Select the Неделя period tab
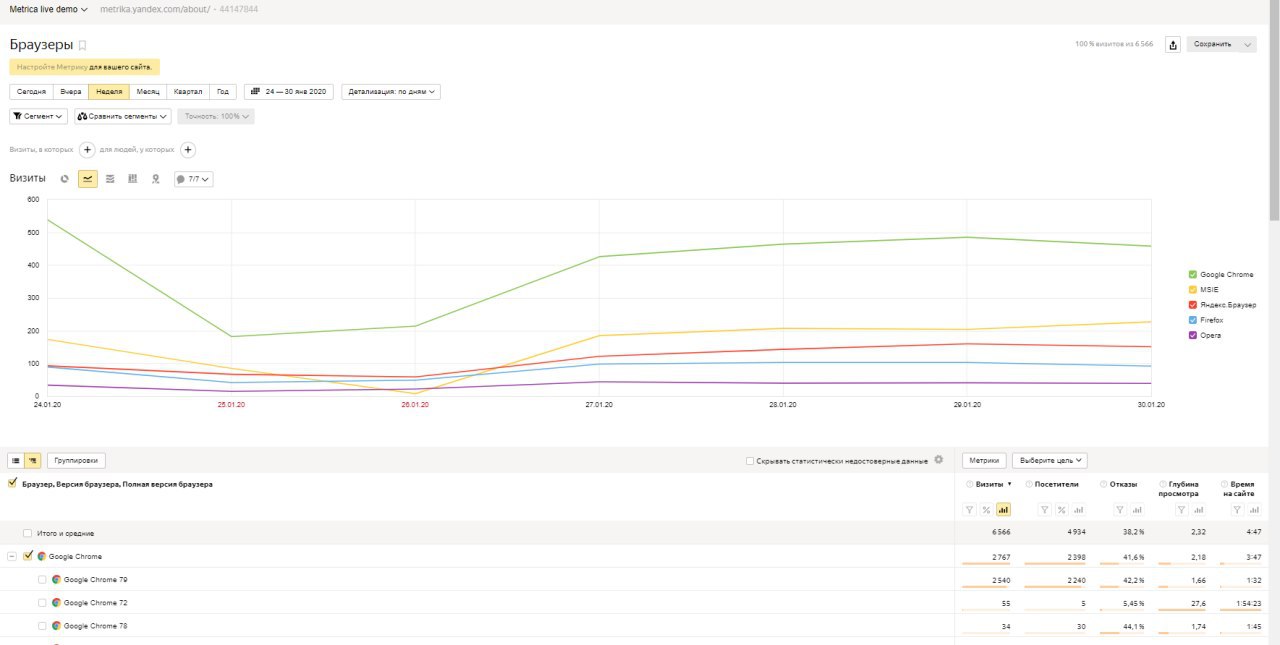The image size is (1280, 645). (109, 91)
